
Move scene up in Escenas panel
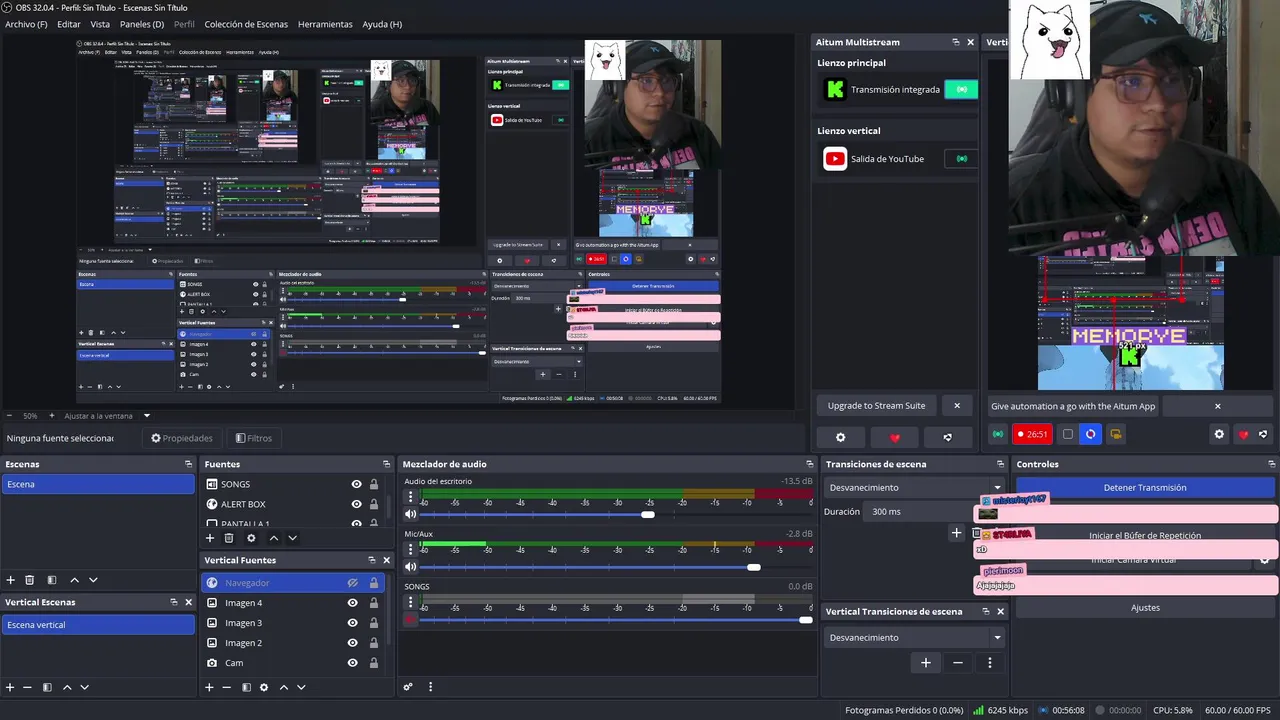click(74, 580)
